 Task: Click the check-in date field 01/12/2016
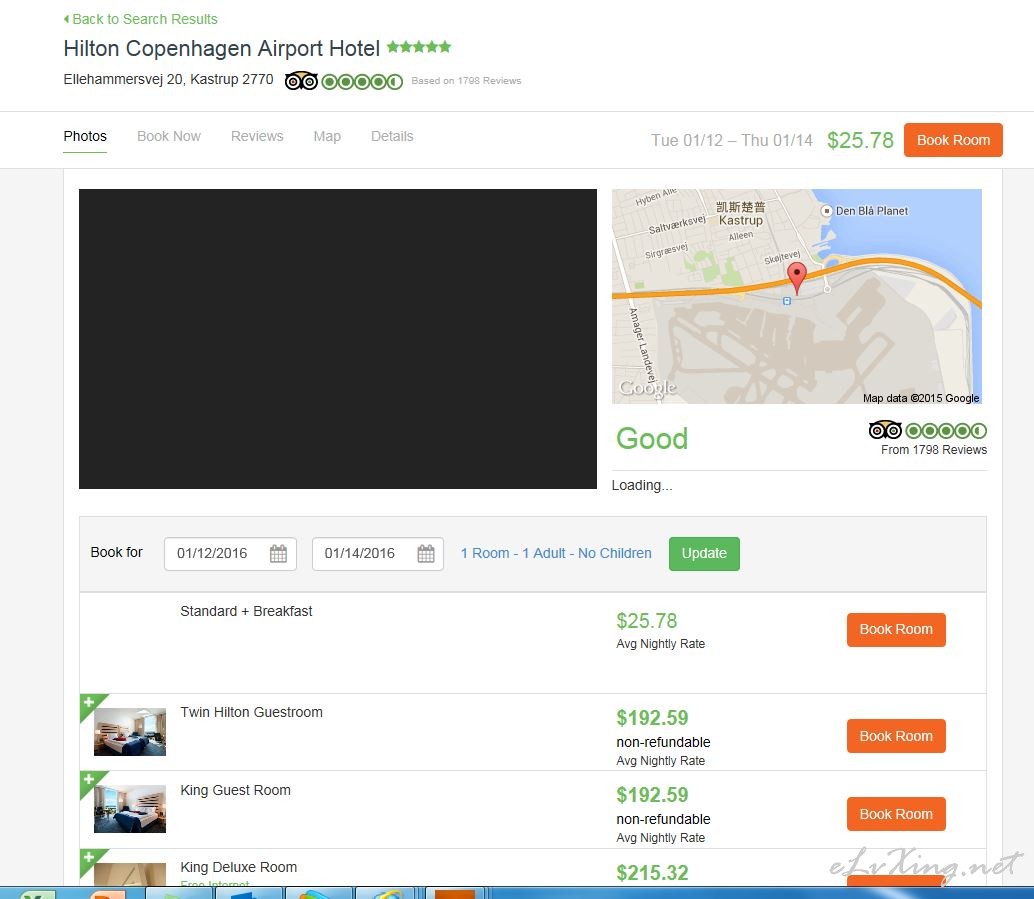(x=230, y=553)
